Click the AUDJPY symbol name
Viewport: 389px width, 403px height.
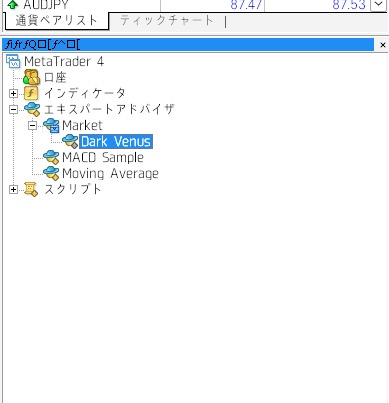point(46,5)
